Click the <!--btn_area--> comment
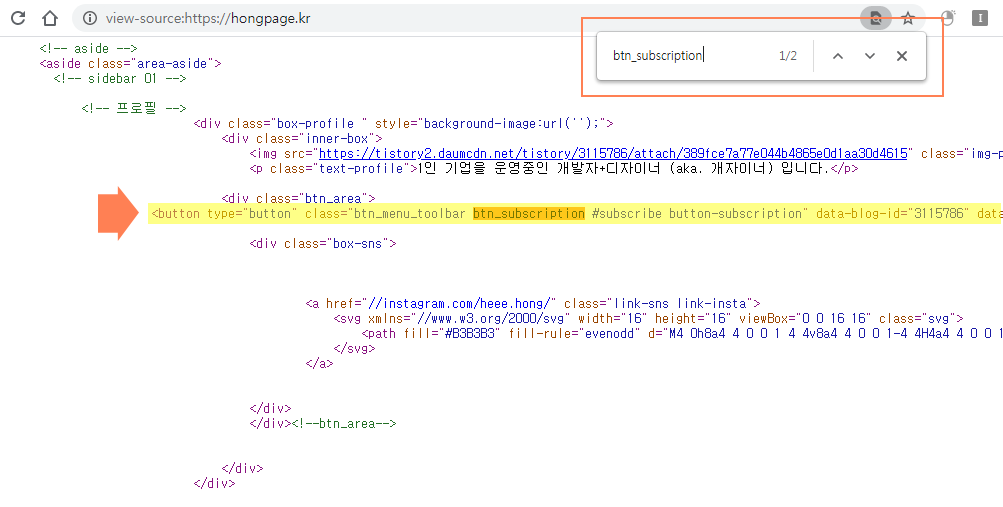Screen dimensions: 1003x507 (344, 423)
